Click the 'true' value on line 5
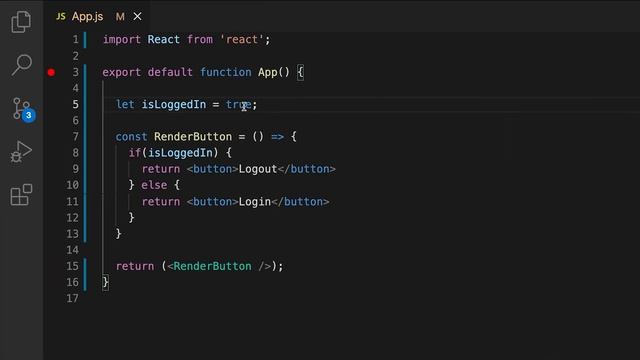The width and height of the screenshot is (640, 360). tap(239, 104)
